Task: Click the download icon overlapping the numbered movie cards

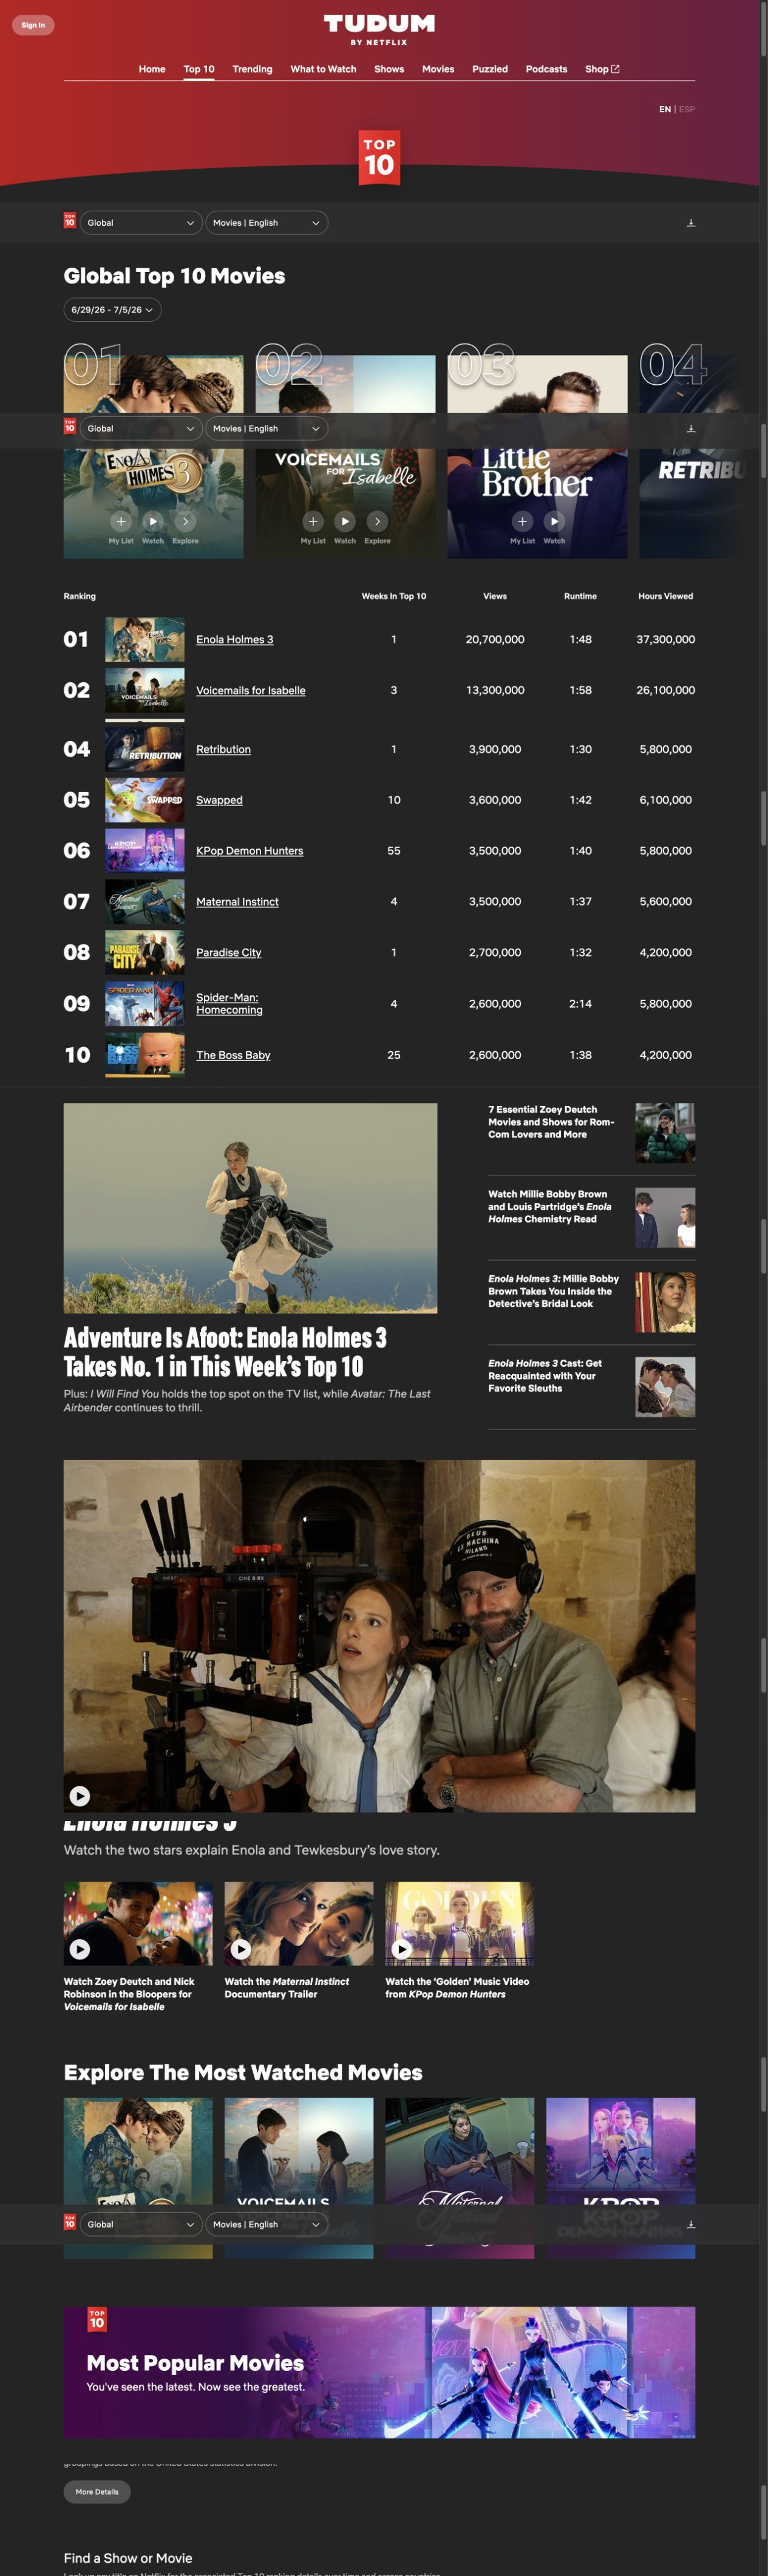Action: (x=691, y=429)
